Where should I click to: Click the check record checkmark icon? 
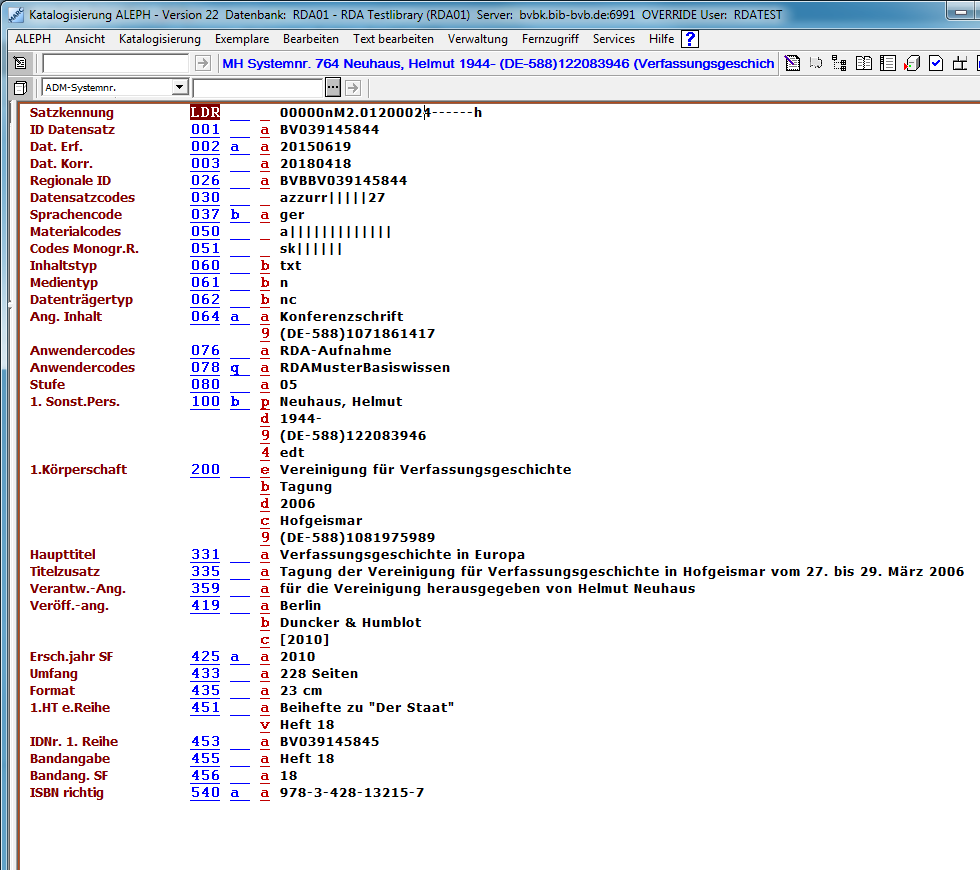(x=936, y=64)
